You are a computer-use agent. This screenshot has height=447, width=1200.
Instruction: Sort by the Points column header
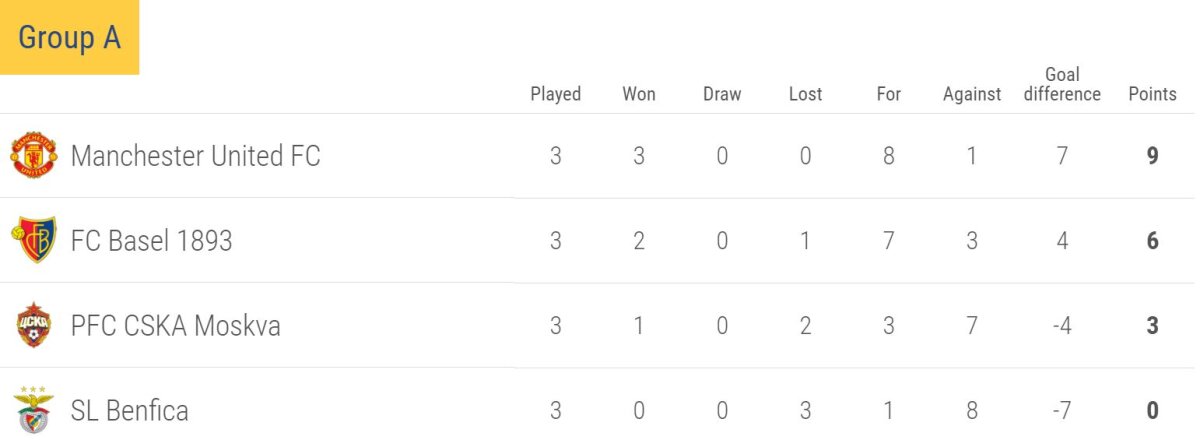pyautogui.click(x=1152, y=94)
